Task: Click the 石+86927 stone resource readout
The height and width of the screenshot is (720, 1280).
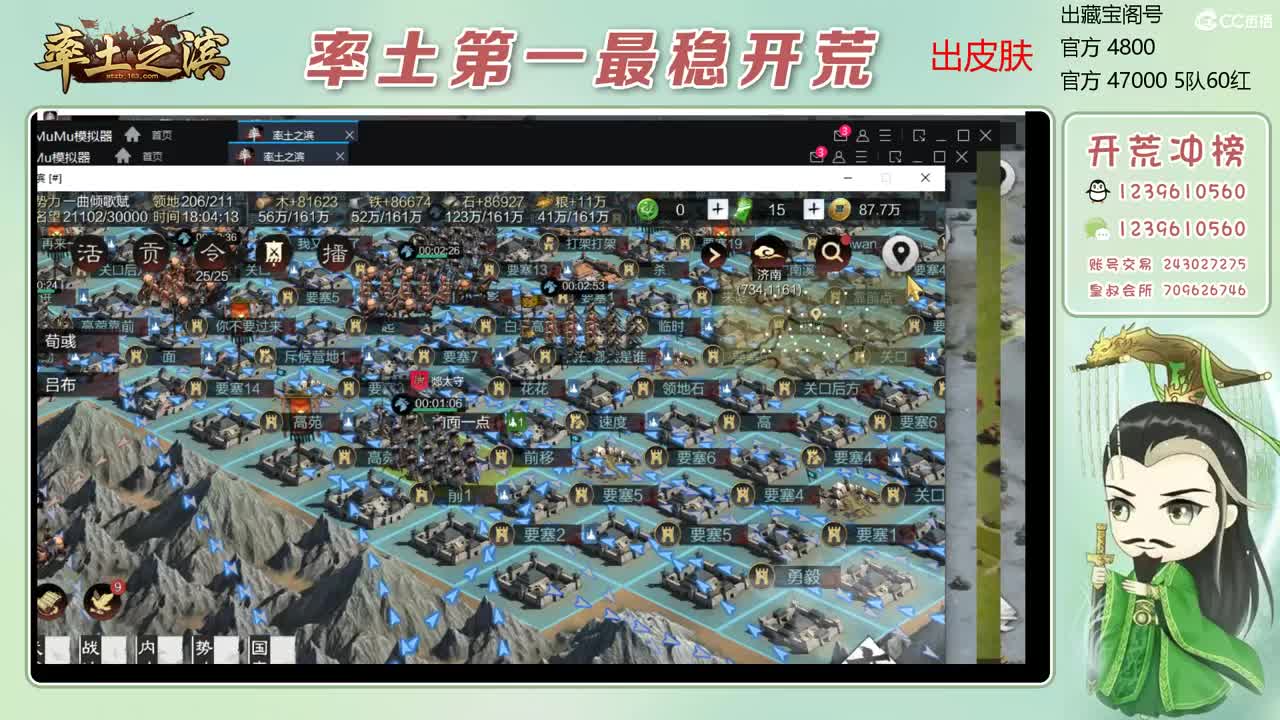Action: tap(485, 201)
